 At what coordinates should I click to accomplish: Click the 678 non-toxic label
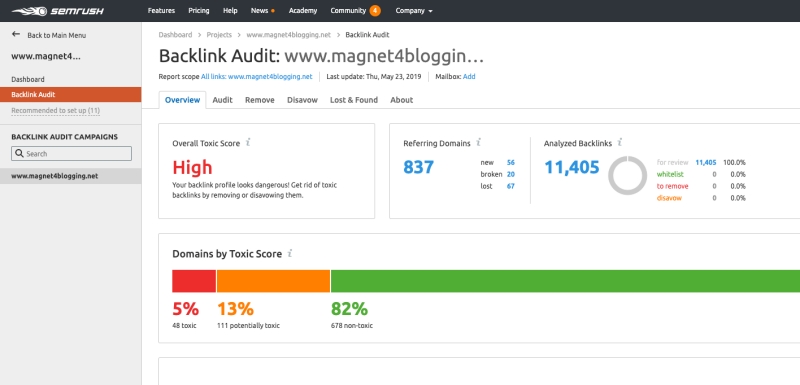coord(352,325)
